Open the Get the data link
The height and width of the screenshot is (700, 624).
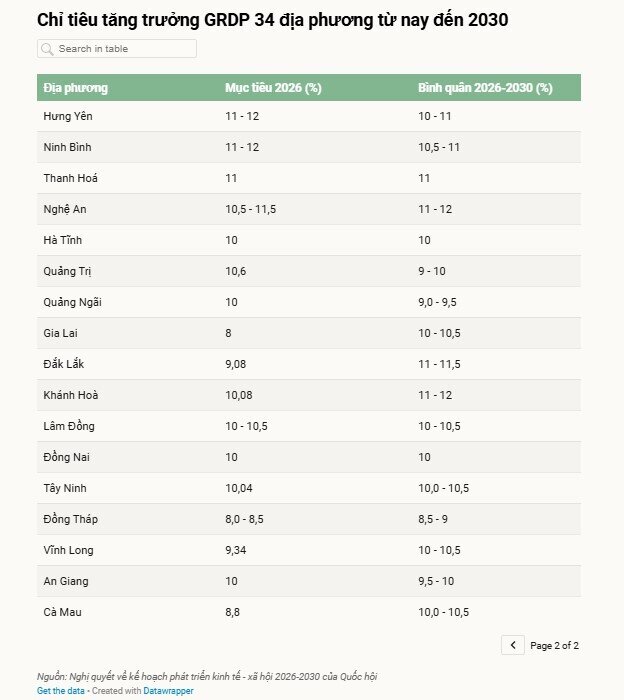(61, 691)
